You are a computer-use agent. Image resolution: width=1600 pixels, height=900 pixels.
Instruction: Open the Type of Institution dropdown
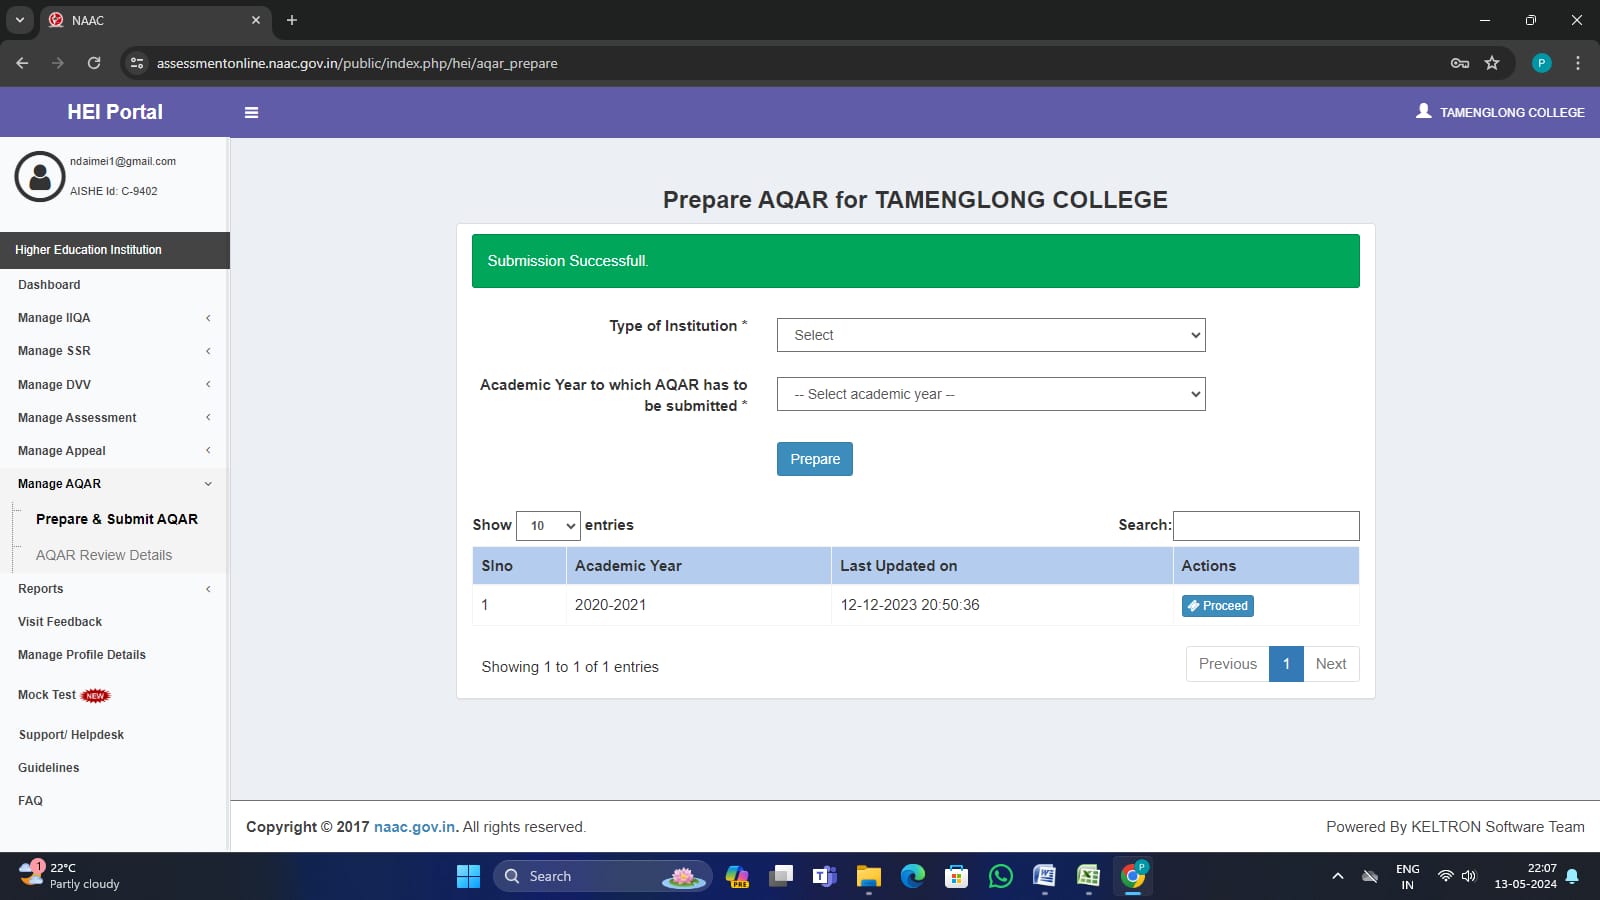[x=990, y=335]
